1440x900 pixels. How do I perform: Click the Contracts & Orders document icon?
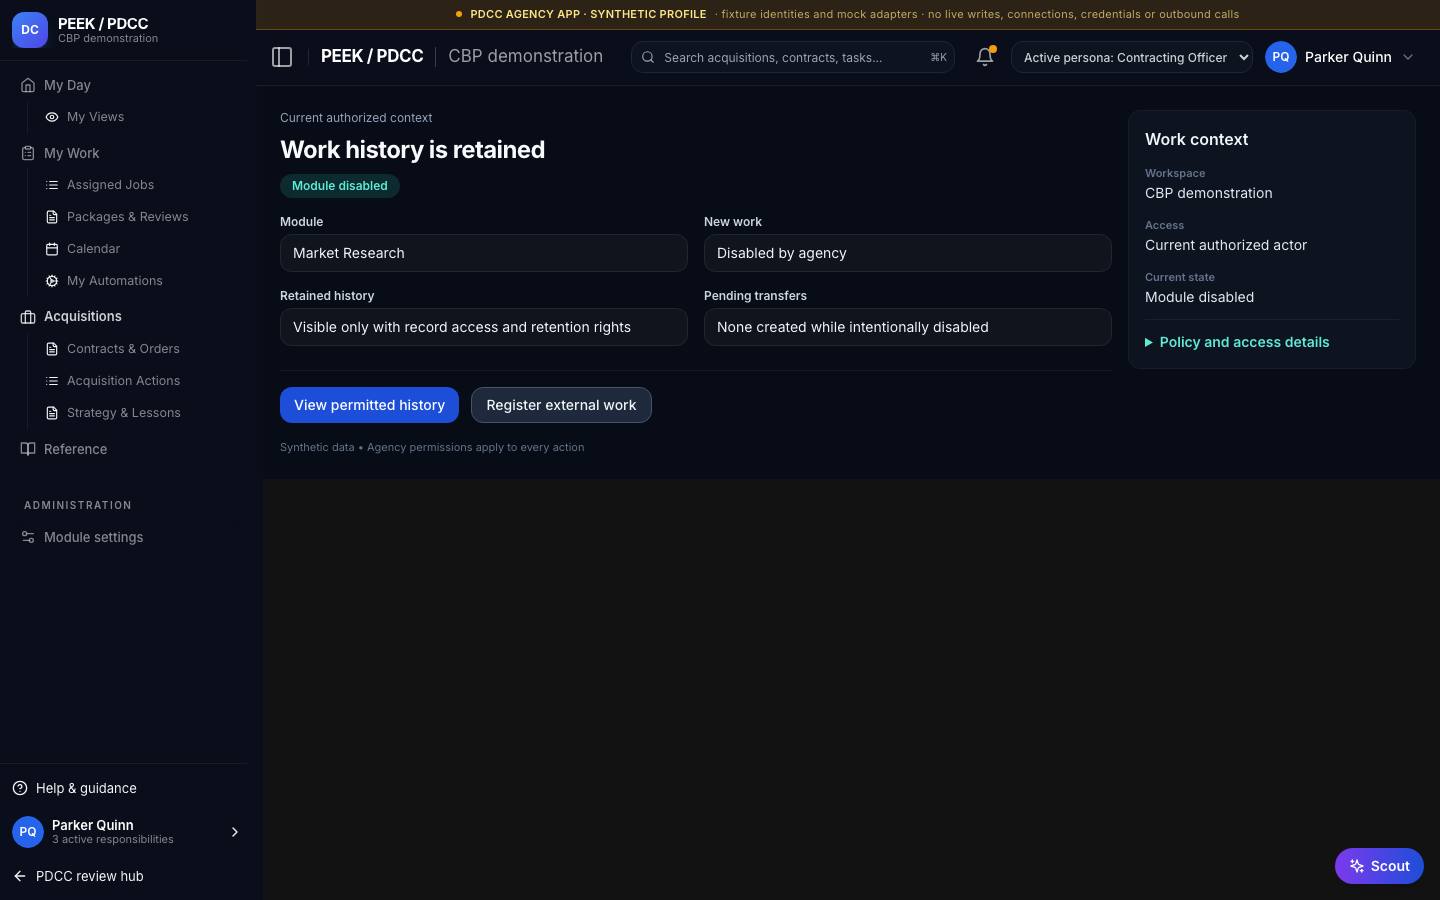[52, 349]
